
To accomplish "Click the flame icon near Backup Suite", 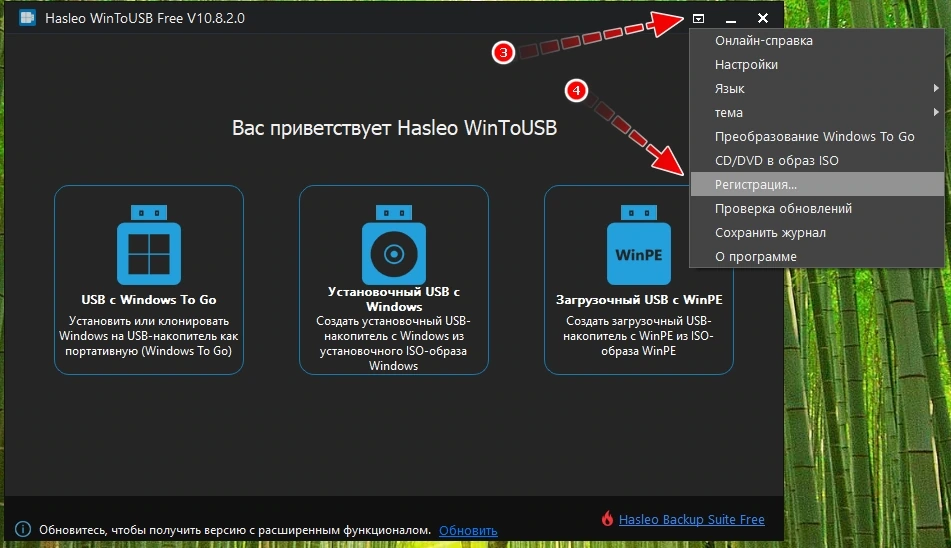I will tap(607, 518).
